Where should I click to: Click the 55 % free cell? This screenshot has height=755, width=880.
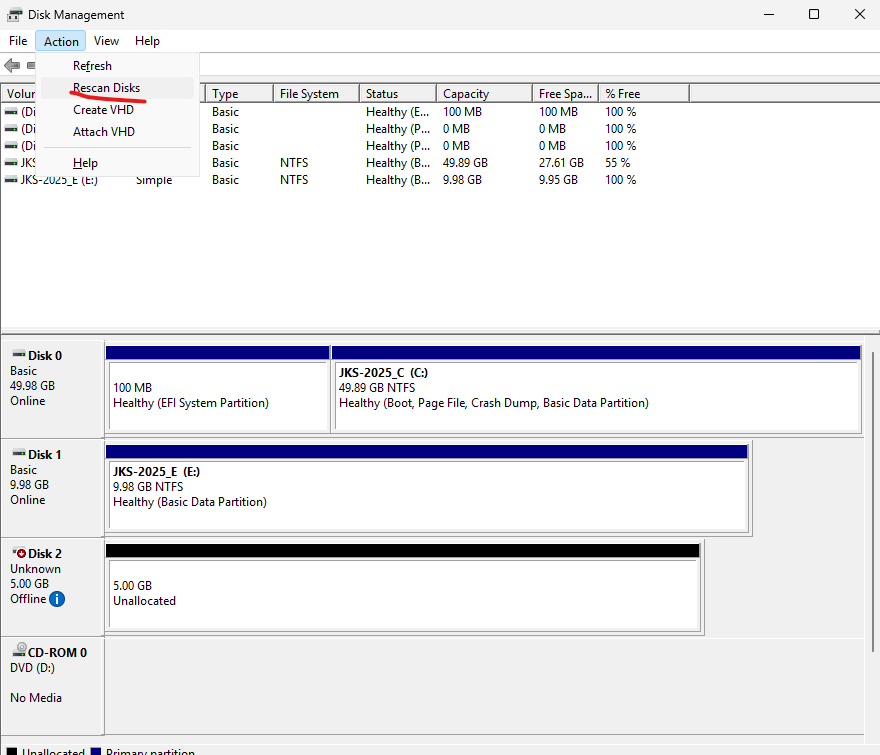tap(617, 163)
